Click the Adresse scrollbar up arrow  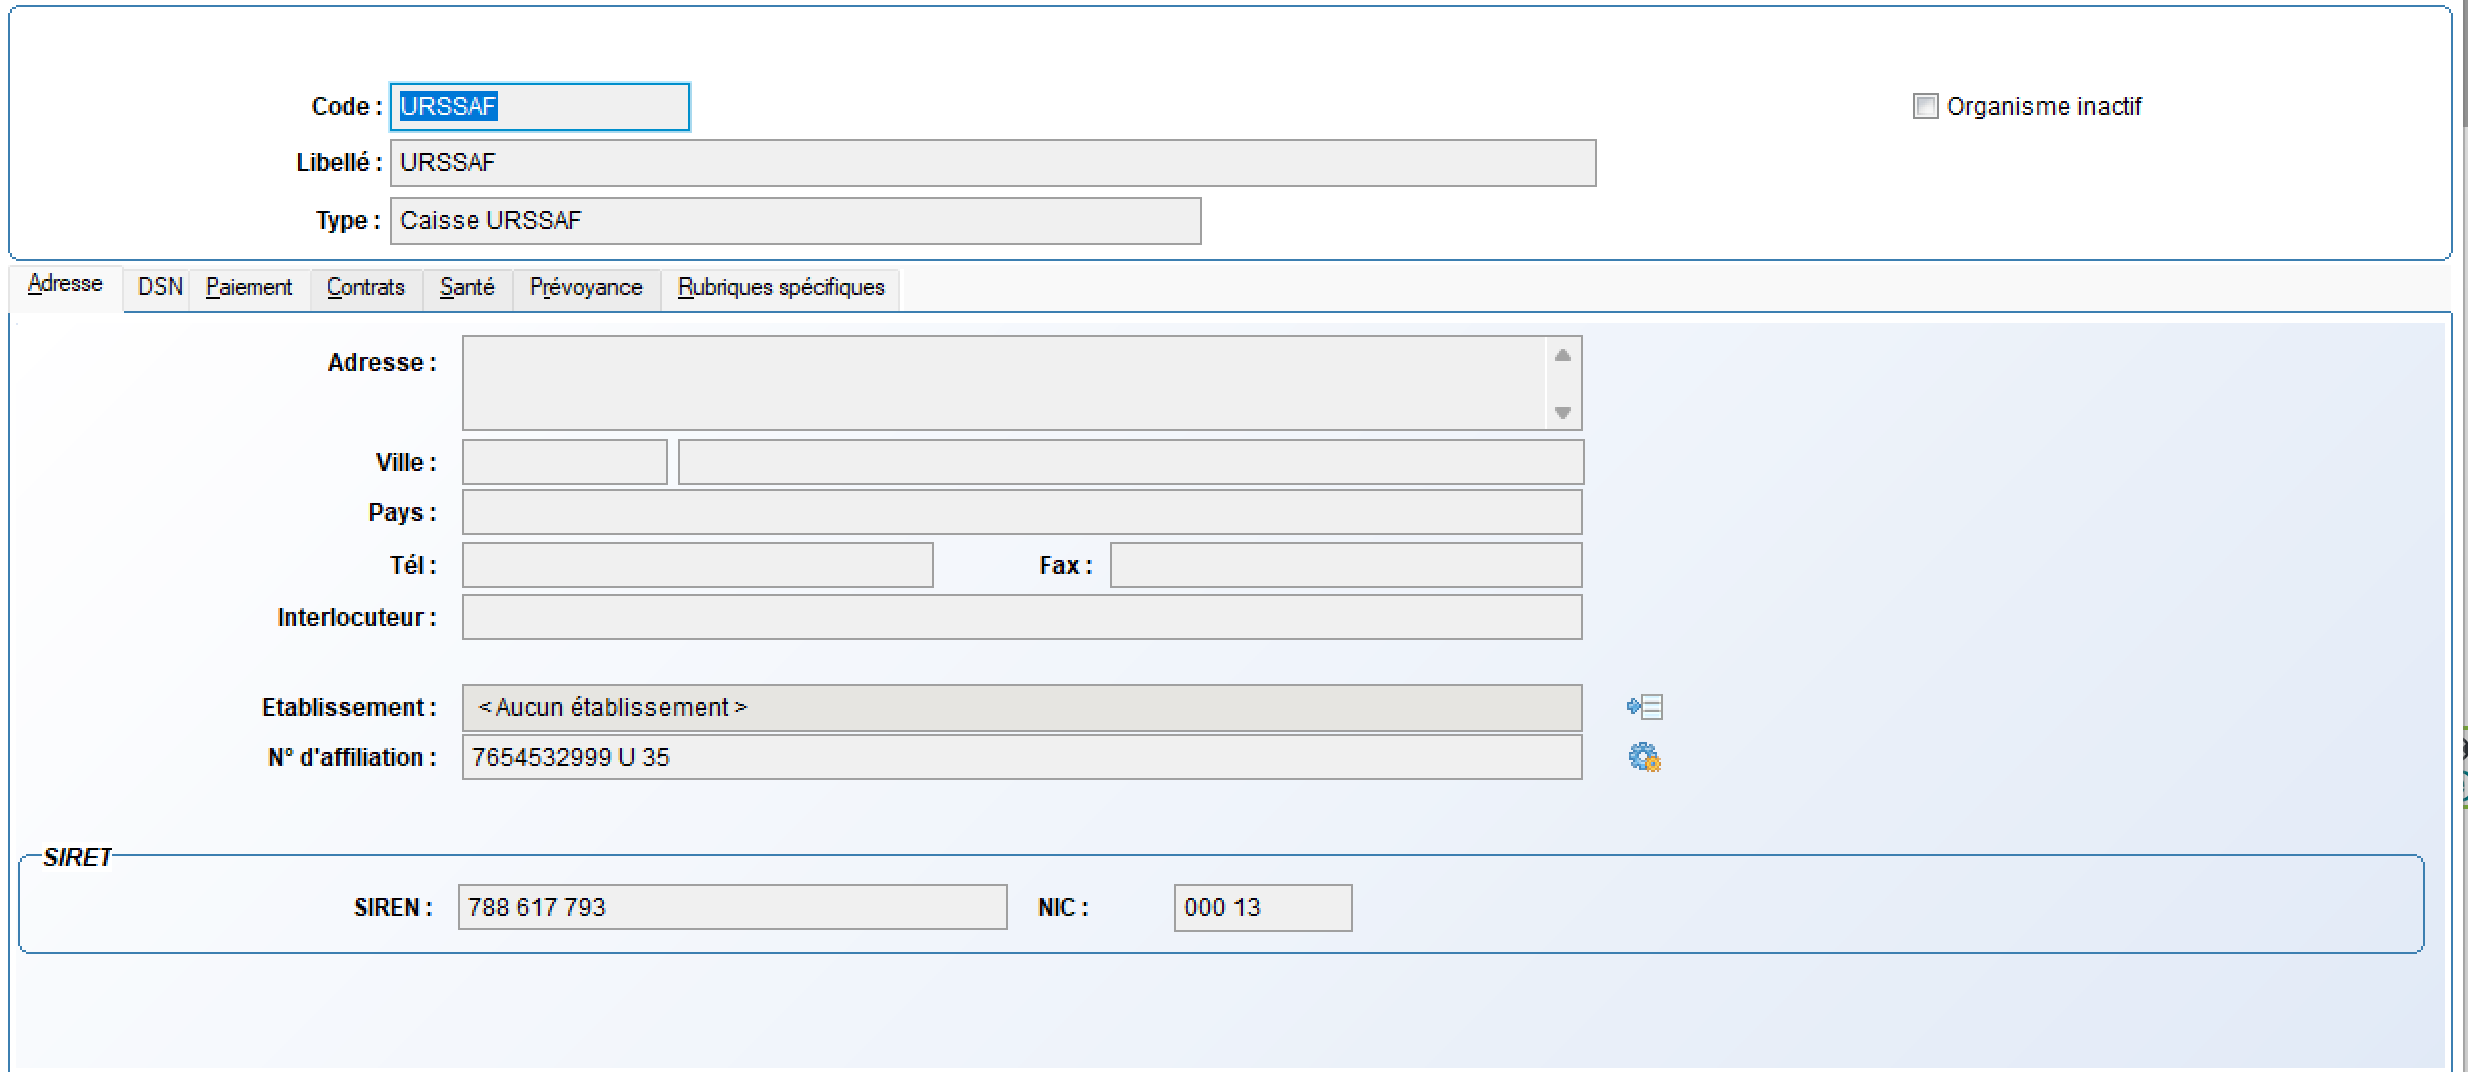[x=1563, y=356]
